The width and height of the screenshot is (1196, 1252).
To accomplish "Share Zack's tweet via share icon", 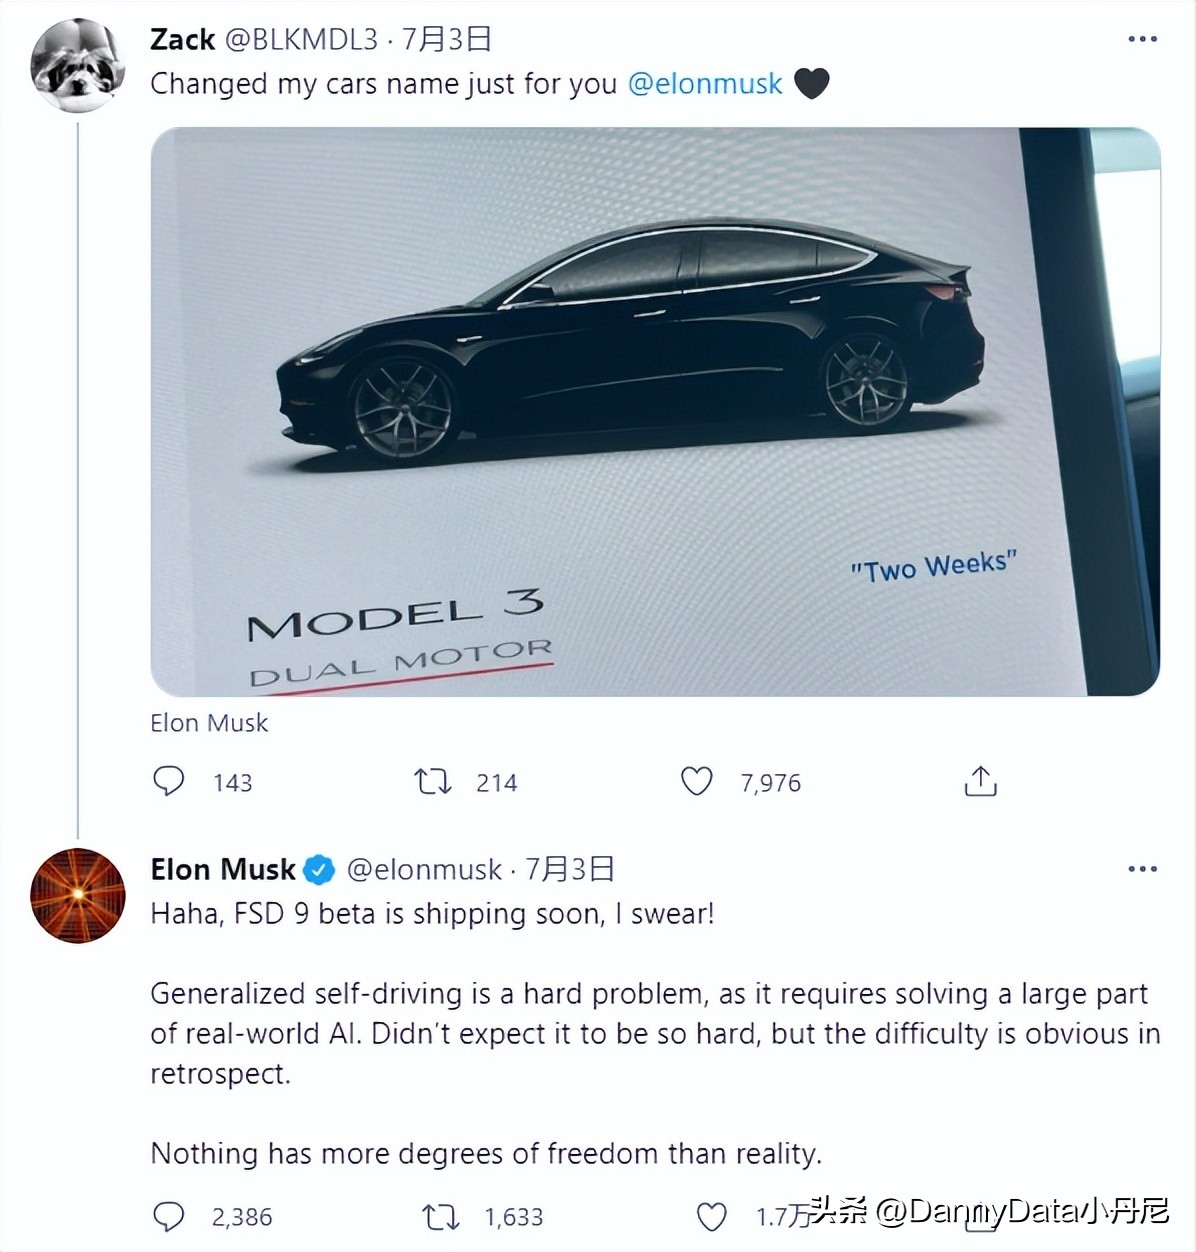I will coord(980,781).
